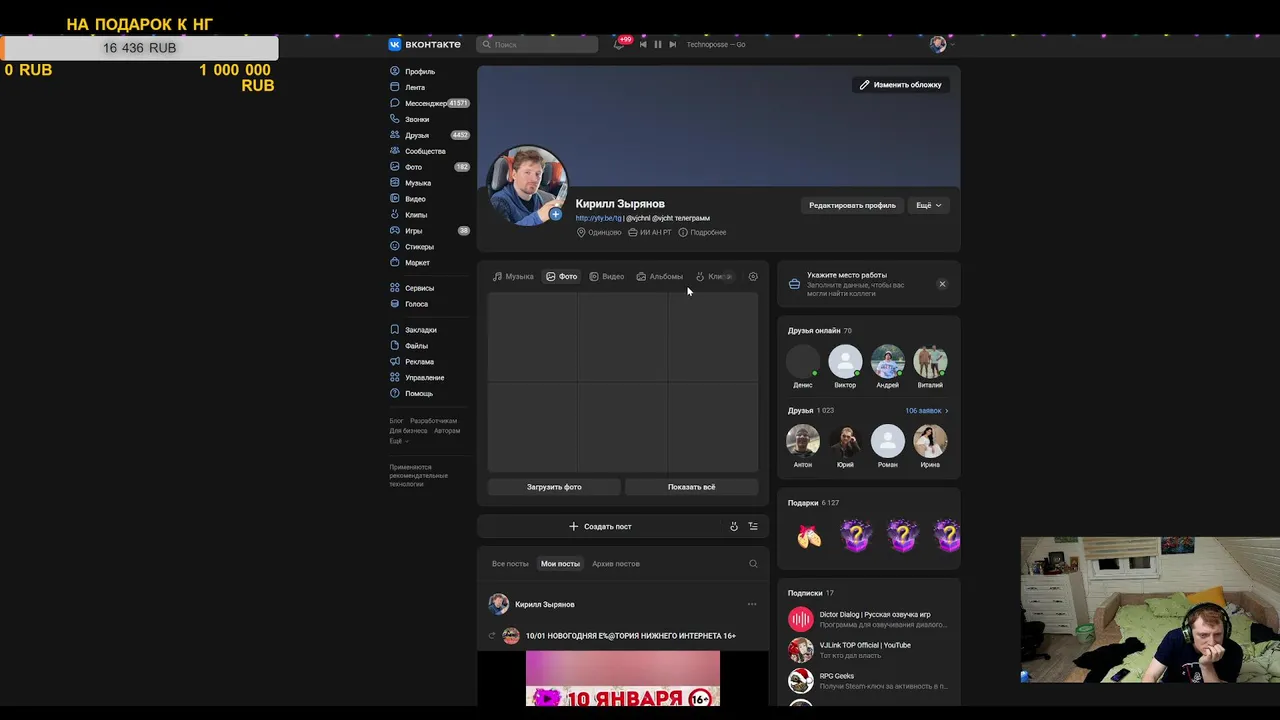Switch to Архив постов tab
Image resolution: width=1280 pixels, height=720 pixels.
click(x=616, y=564)
